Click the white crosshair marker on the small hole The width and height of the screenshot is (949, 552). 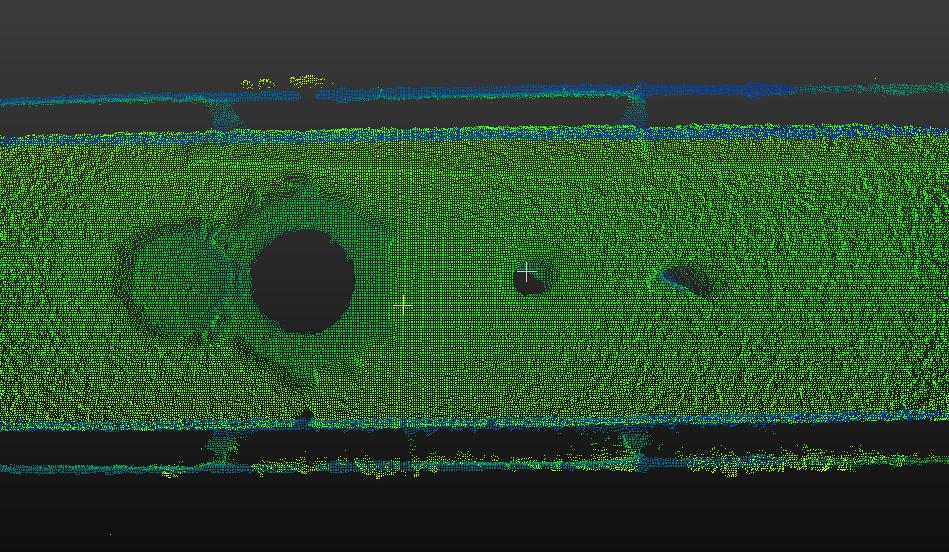(526, 271)
